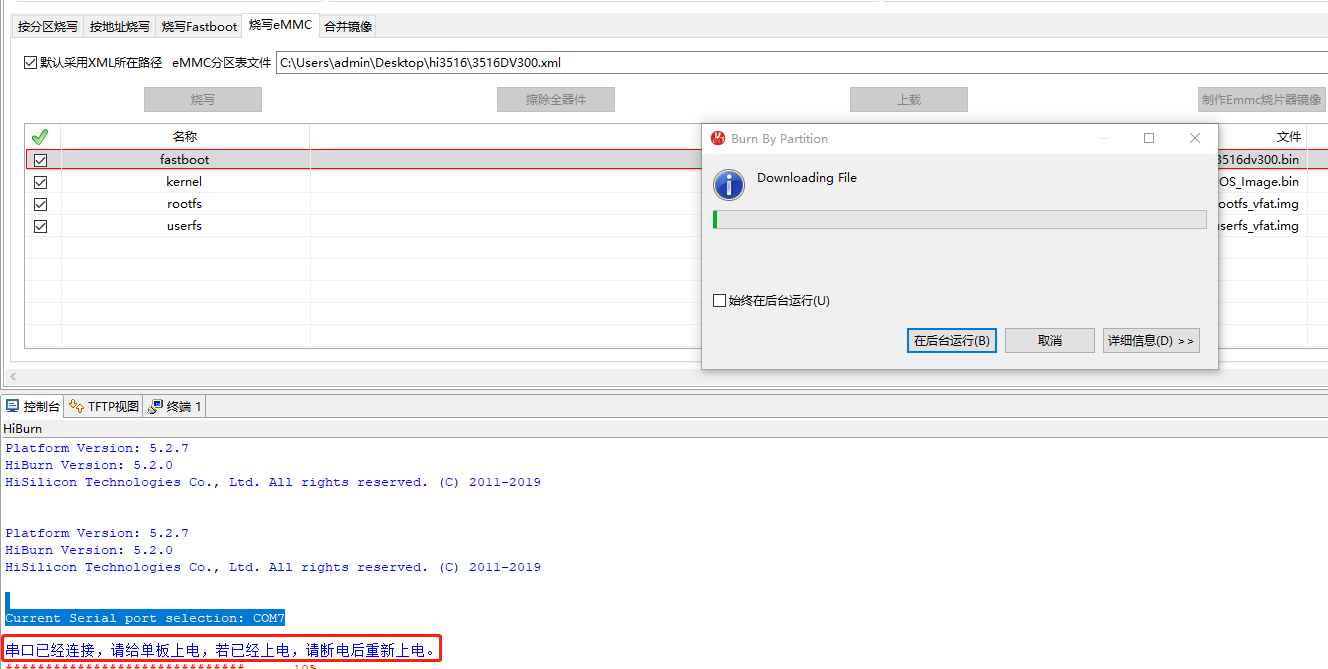Toggle the userfs partition checkbox
This screenshot has width=1328, height=669.
tap(41, 226)
